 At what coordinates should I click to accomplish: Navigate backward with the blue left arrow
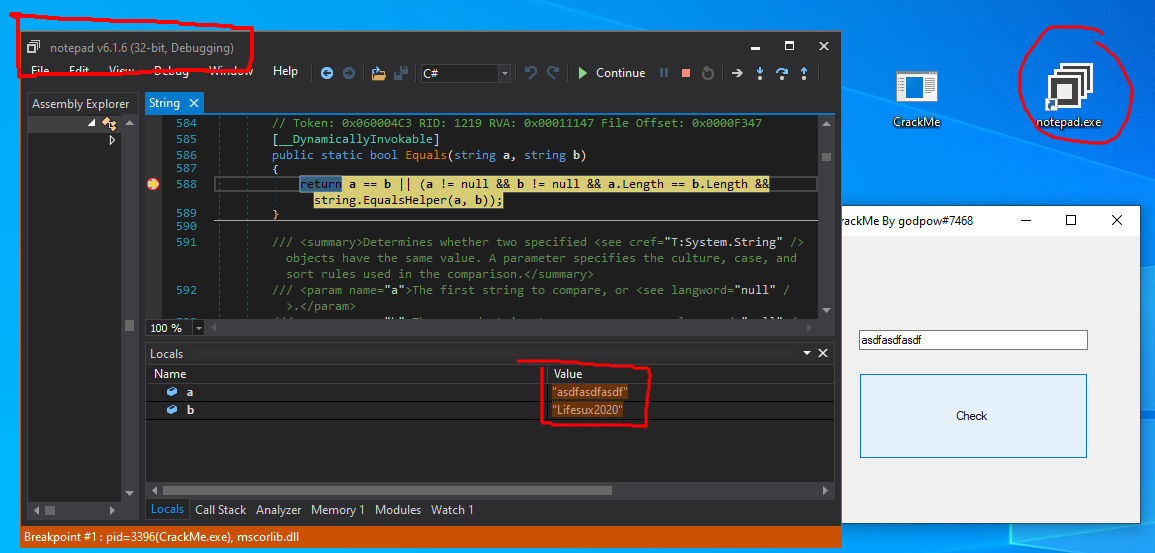pyautogui.click(x=327, y=73)
